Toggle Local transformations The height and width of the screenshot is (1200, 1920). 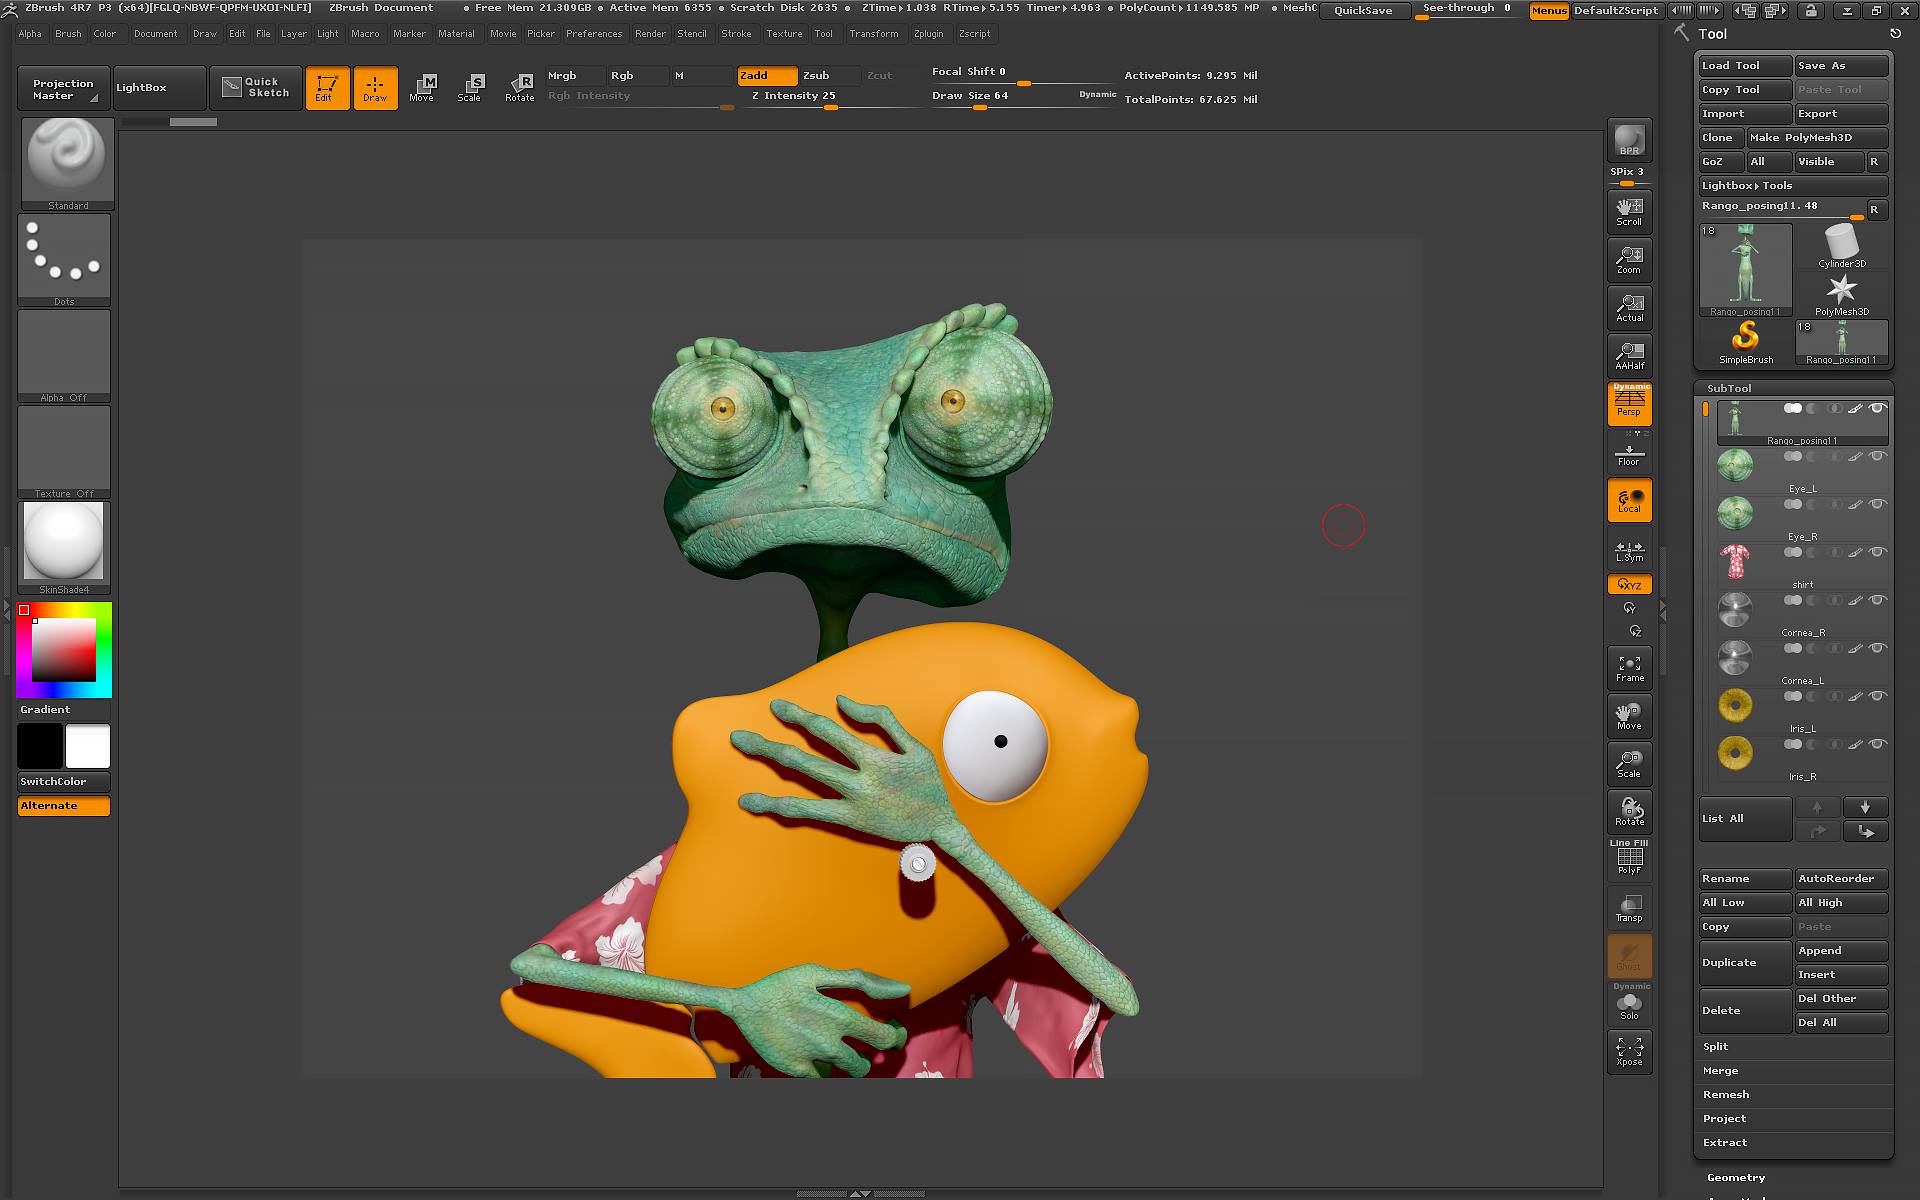coord(1629,500)
